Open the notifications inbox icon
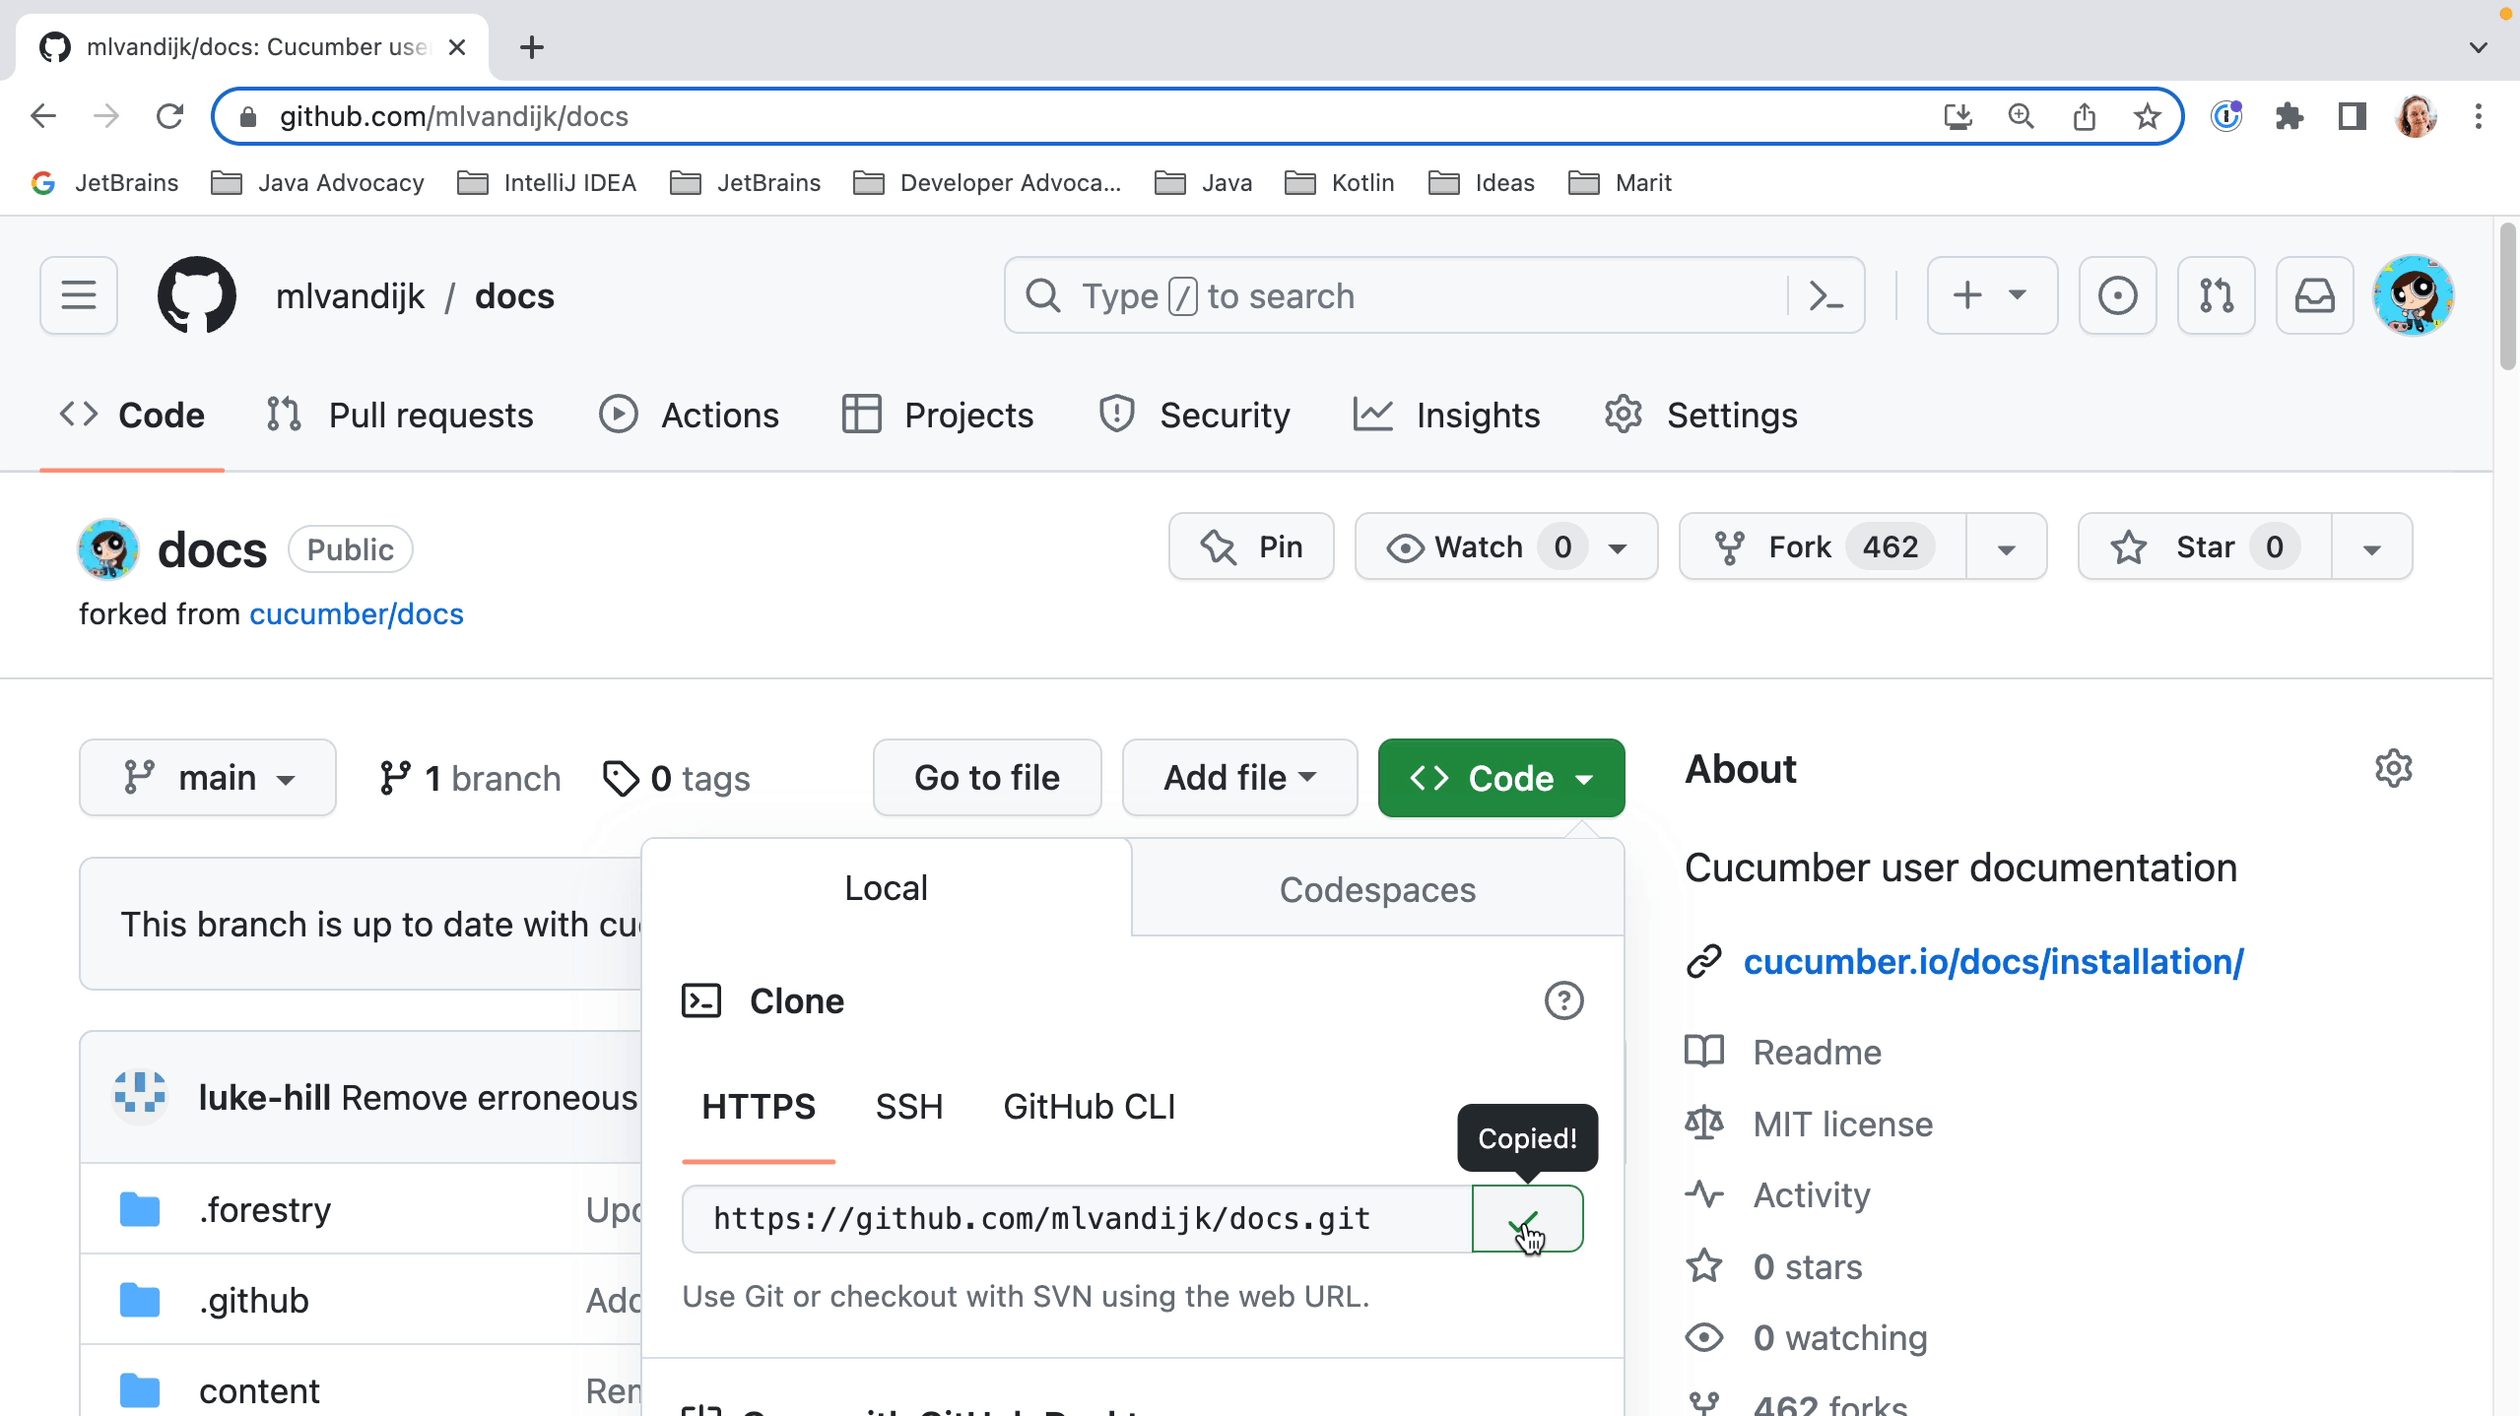Image resolution: width=2520 pixels, height=1416 pixels. click(x=2314, y=296)
